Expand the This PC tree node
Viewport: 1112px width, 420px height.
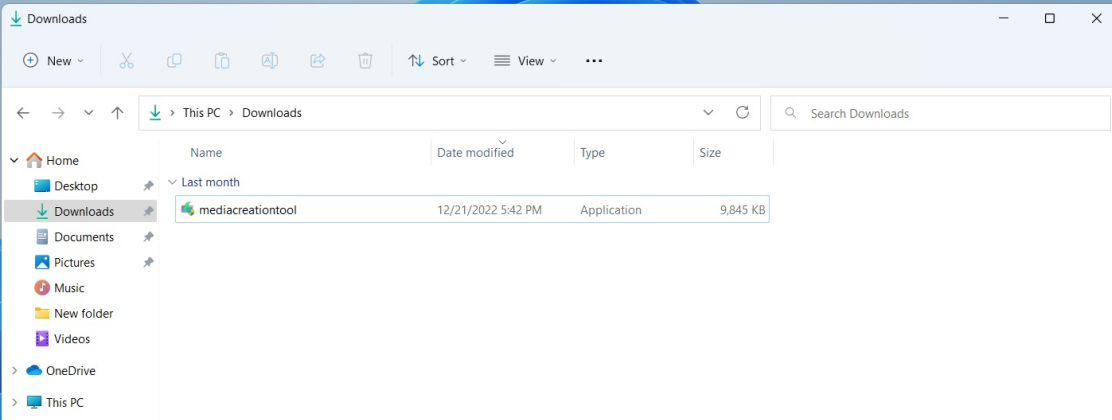[x=14, y=402]
